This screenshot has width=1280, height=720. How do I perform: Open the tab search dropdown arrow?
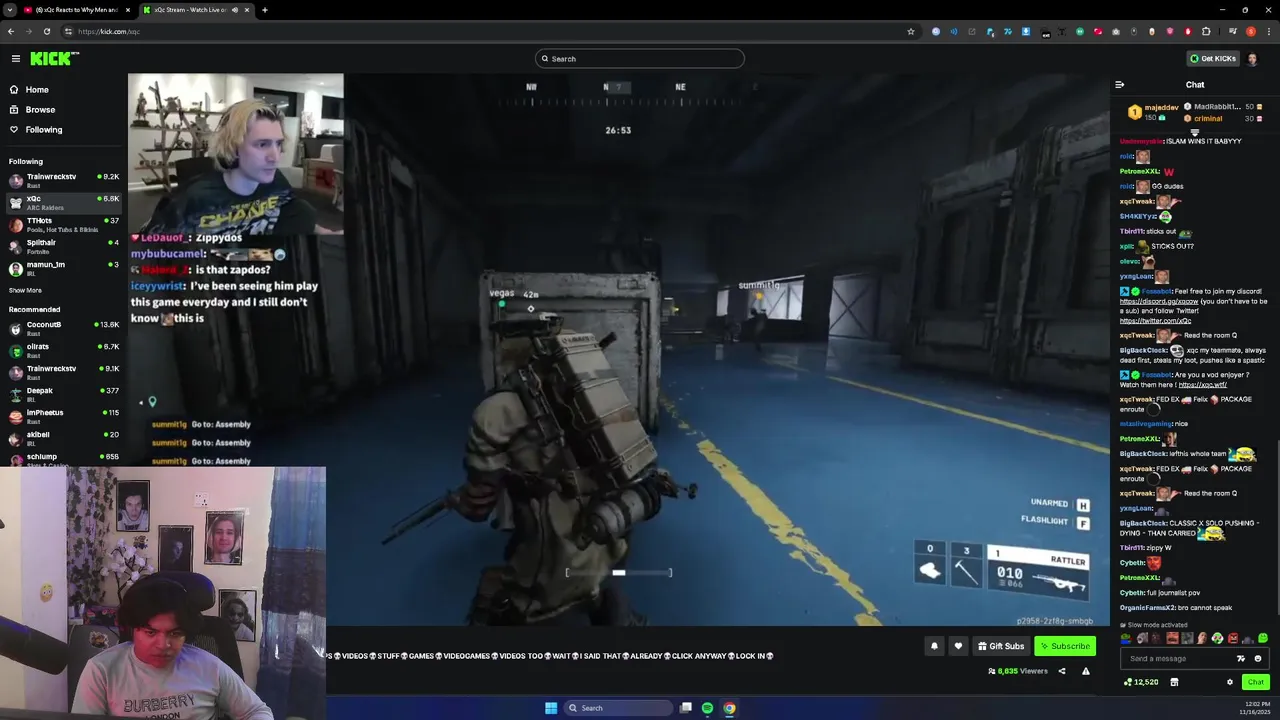click(x=9, y=10)
